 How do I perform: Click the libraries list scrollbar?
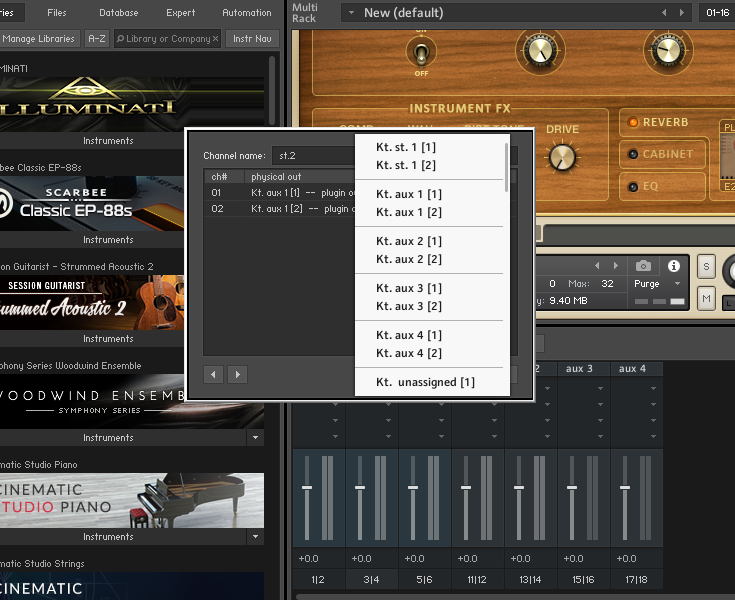[x=272, y=89]
